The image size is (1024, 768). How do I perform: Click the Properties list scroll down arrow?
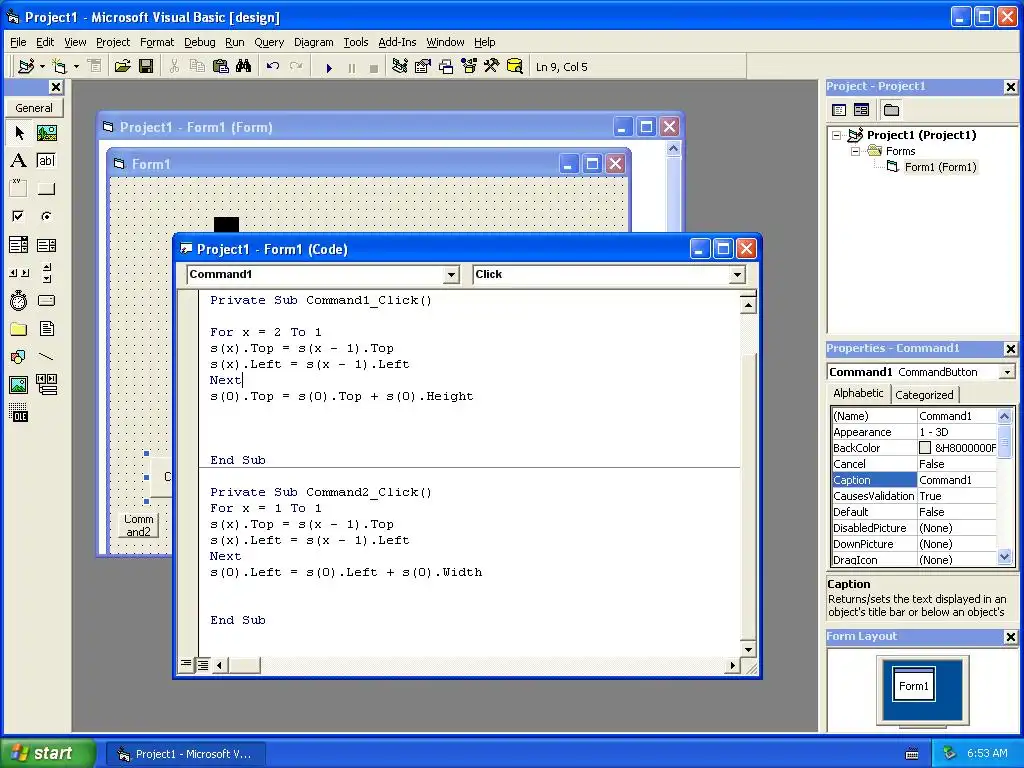(1004, 557)
